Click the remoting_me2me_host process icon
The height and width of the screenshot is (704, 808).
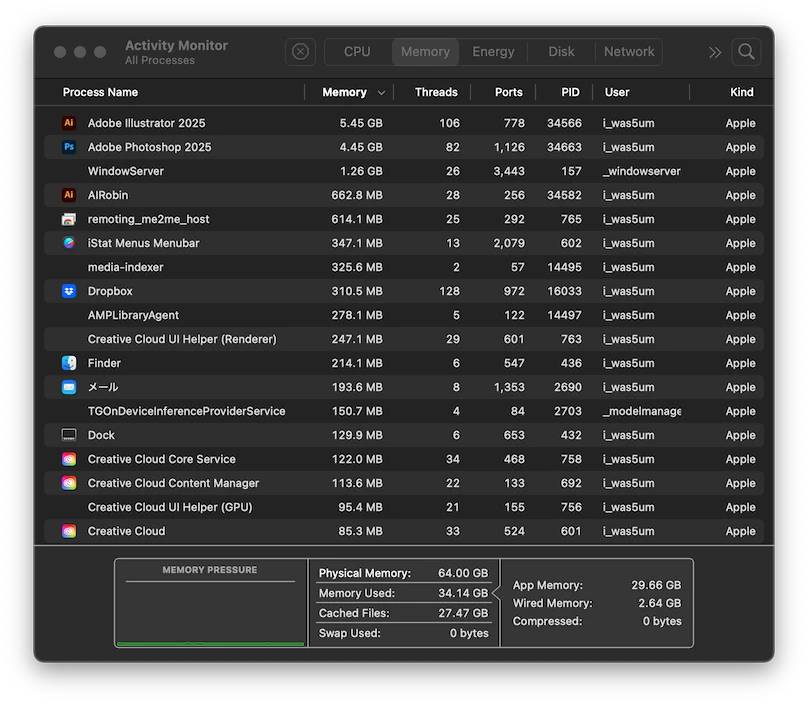click(69, 219)
